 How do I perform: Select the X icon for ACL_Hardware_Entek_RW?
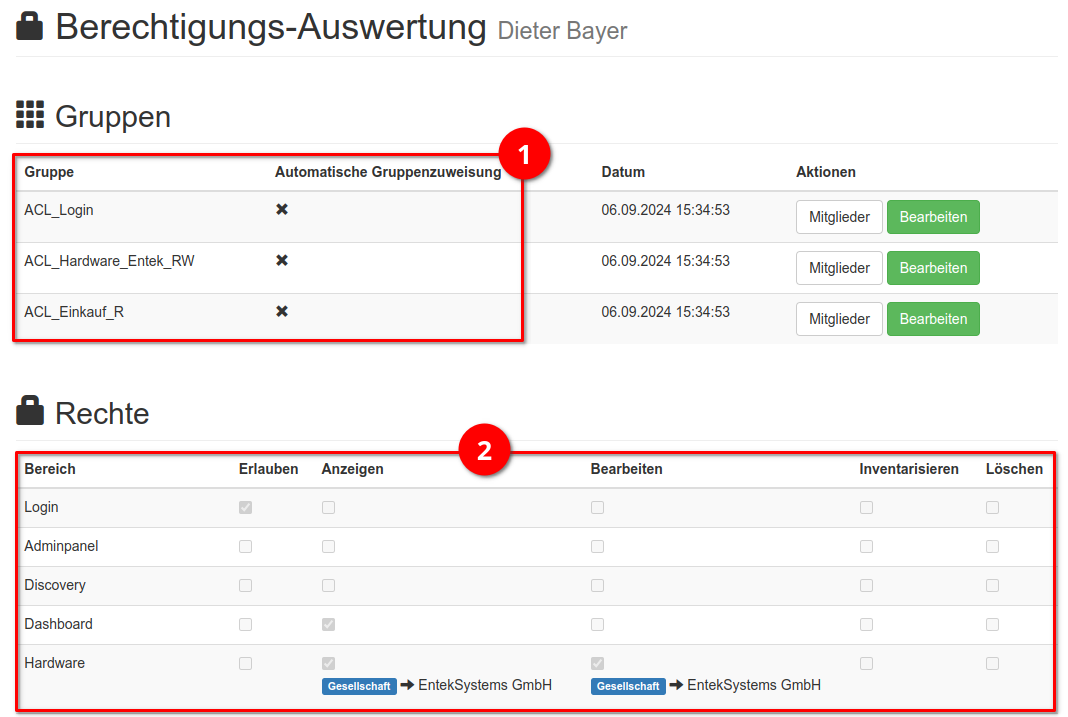pos(281,261)
